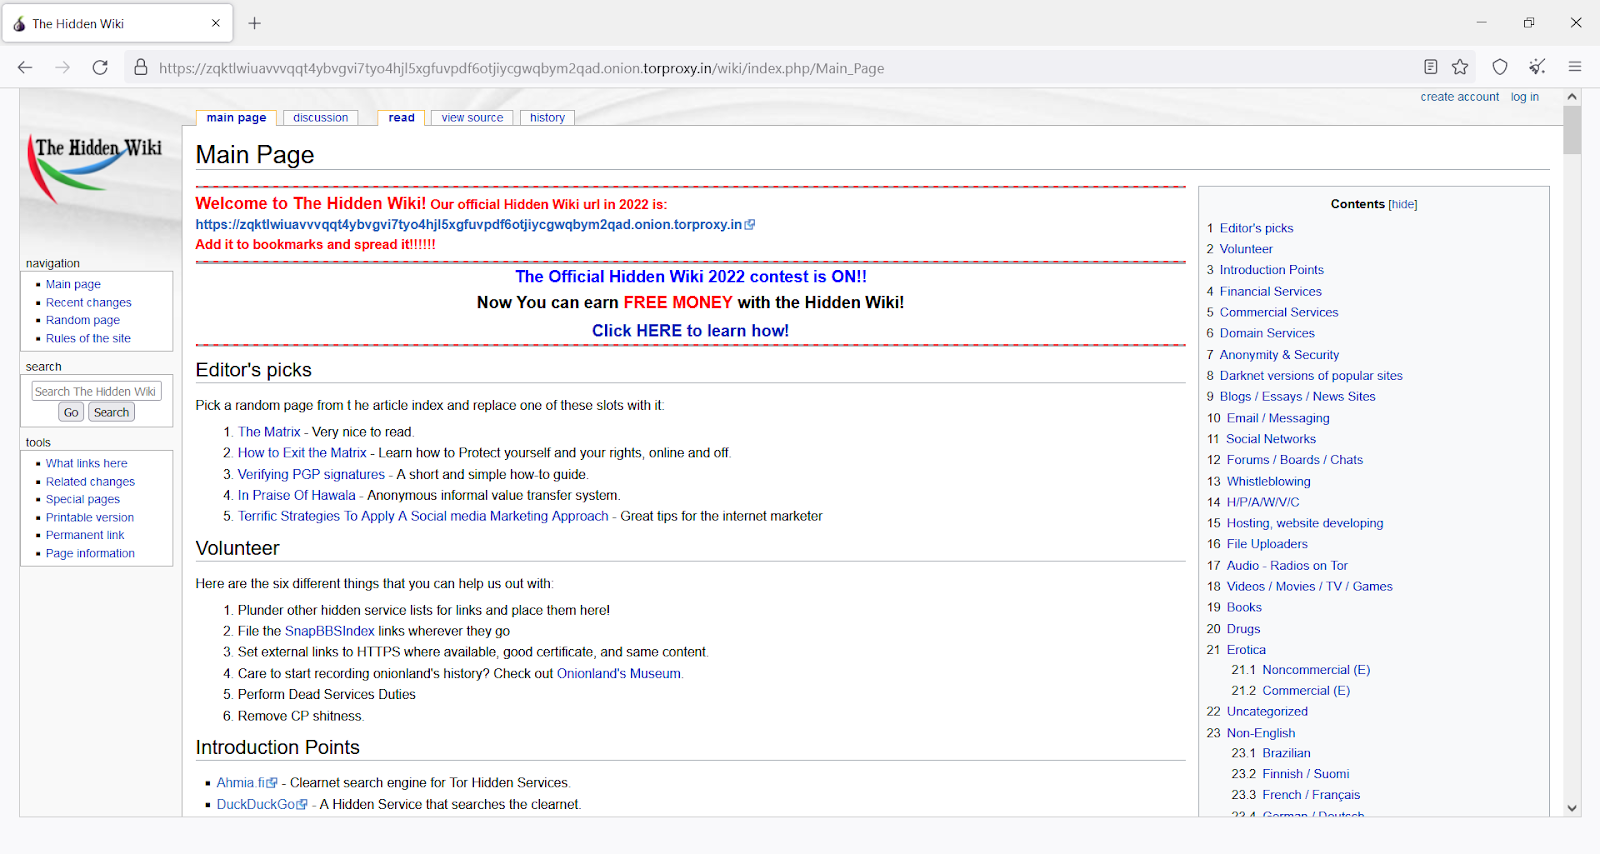Open Random page link
Image resolution: width=1600 pixels, height=854 pixels.
83,320
